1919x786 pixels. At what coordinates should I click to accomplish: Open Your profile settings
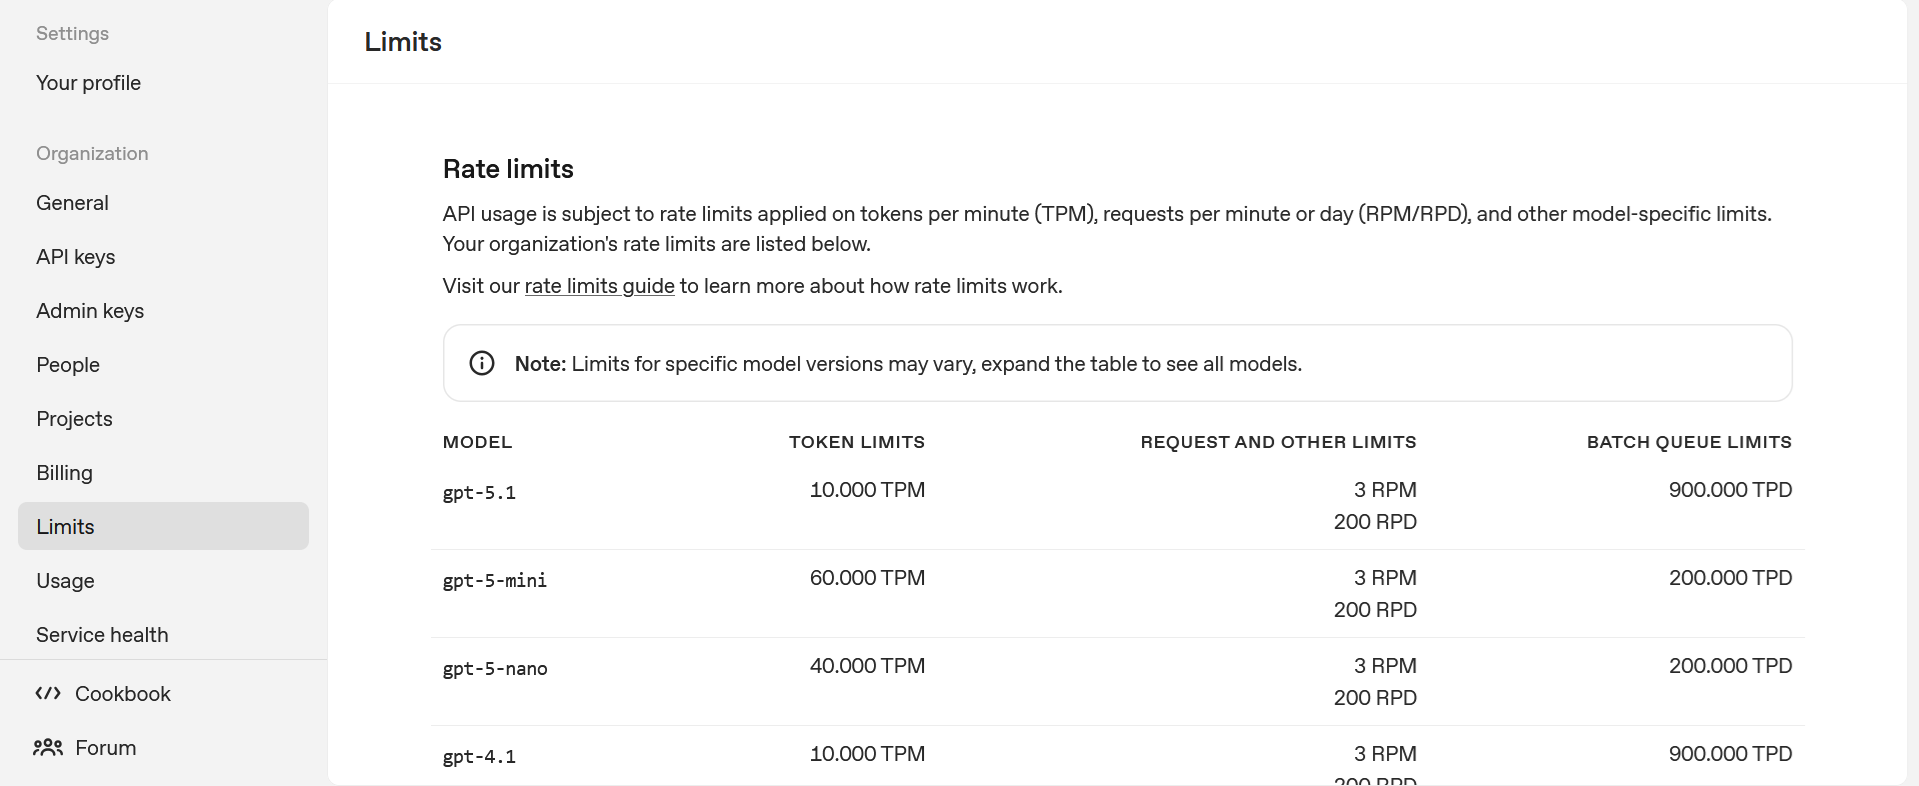pos(88,83)
